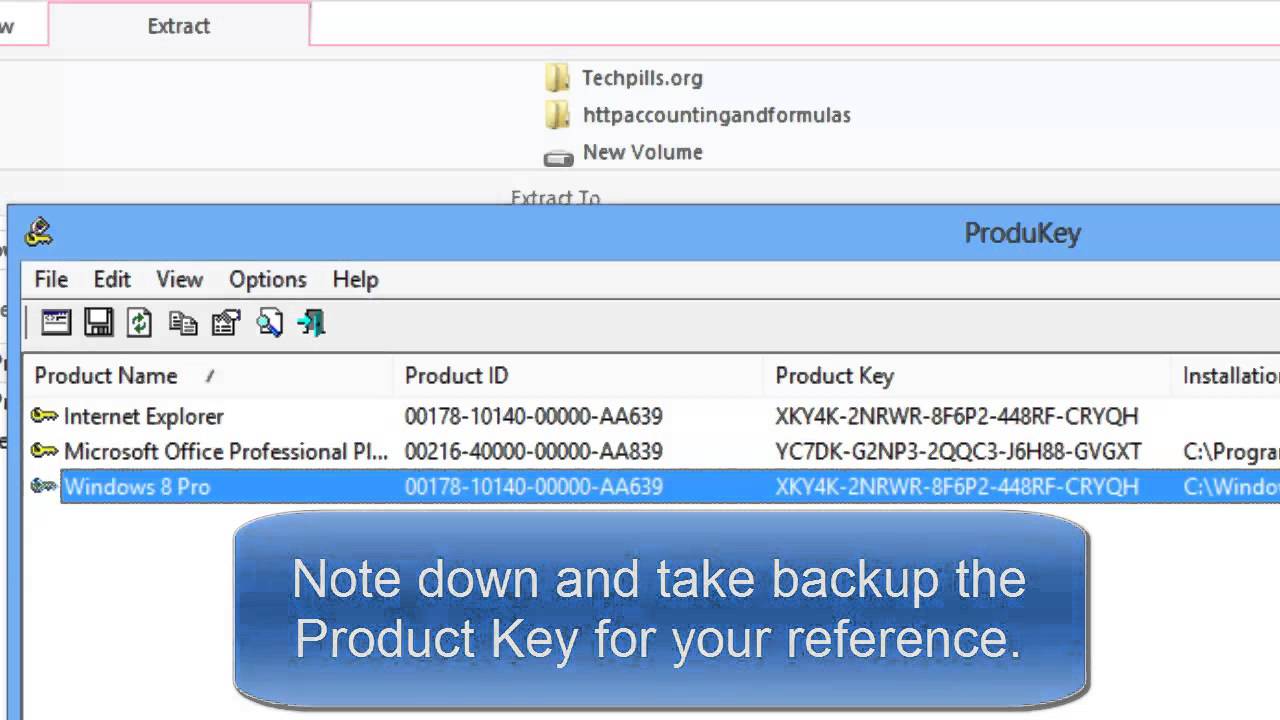Screen dimensions: 1280x720
Task: Click the Copy Selected Items icon
Action: [183, 322]
